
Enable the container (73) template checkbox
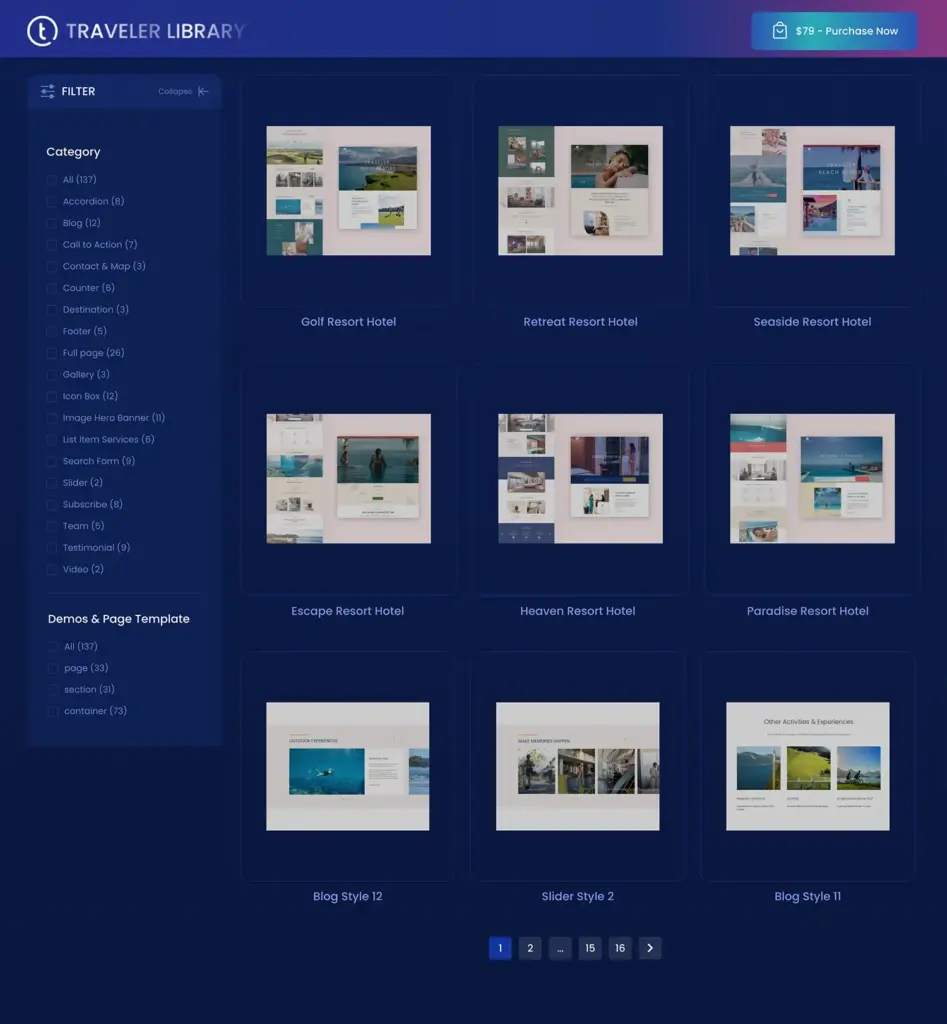52,710
